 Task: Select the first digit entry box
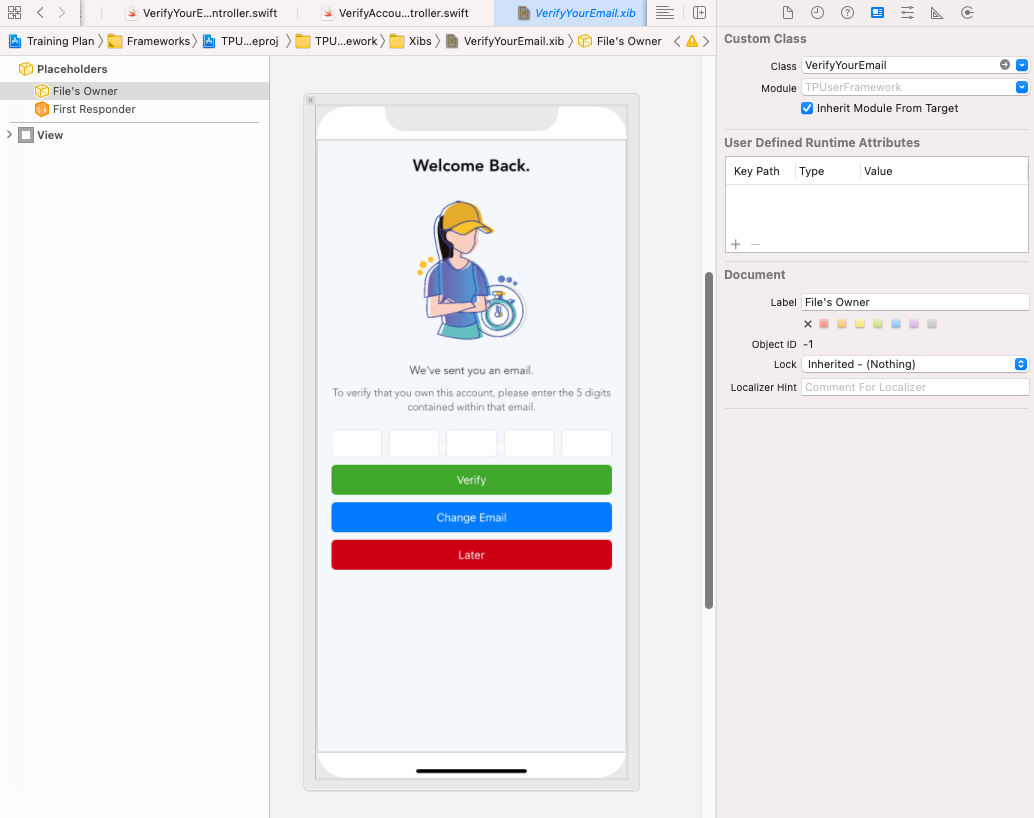tap(357, 443)
